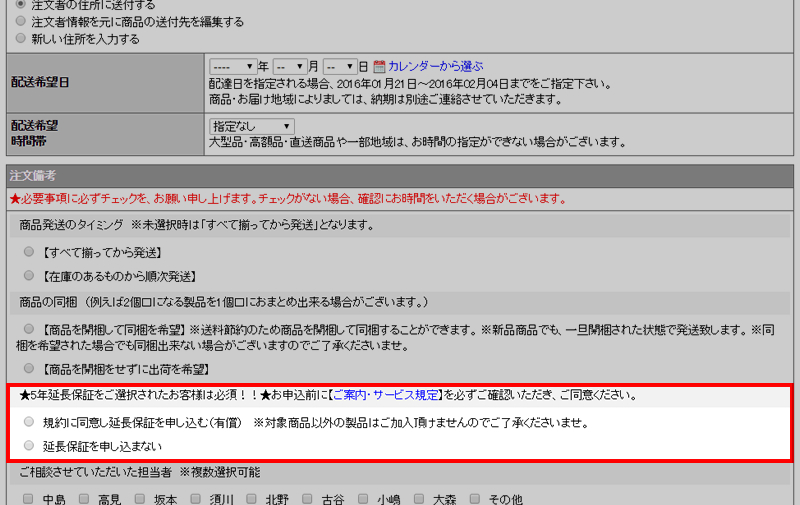Viewport: 800px width, 505px height.
Task: Open the ご案内・サービス規定 link
Action: (383, 395)
